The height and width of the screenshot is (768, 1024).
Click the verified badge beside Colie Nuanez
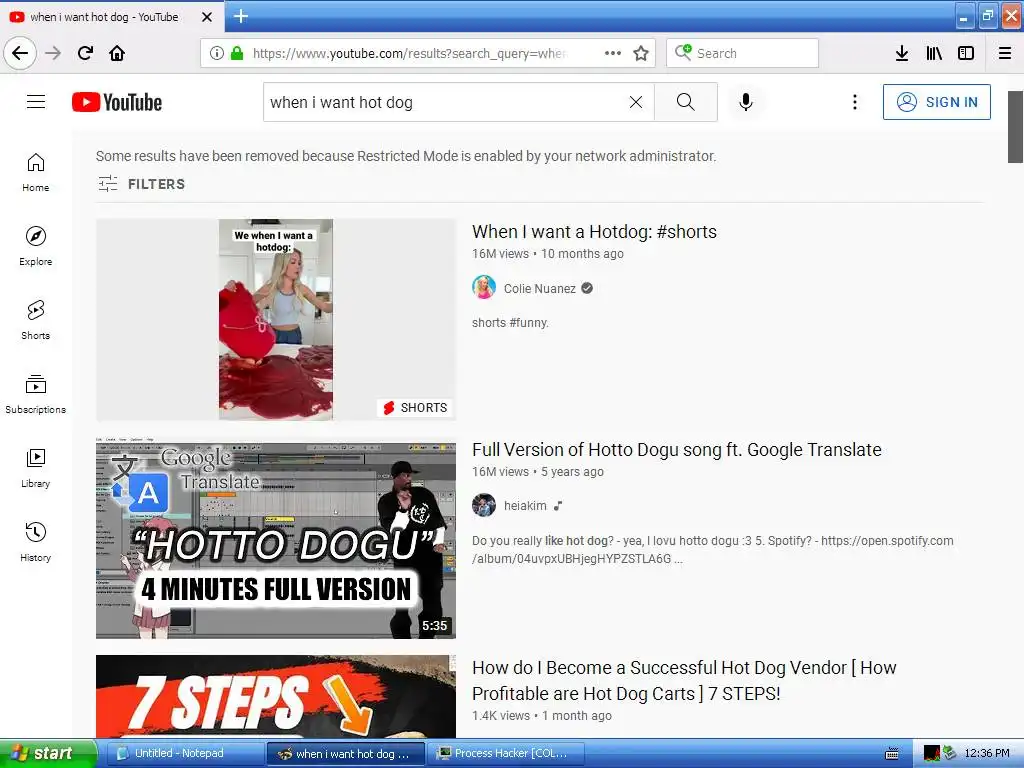tap(587, 288)
